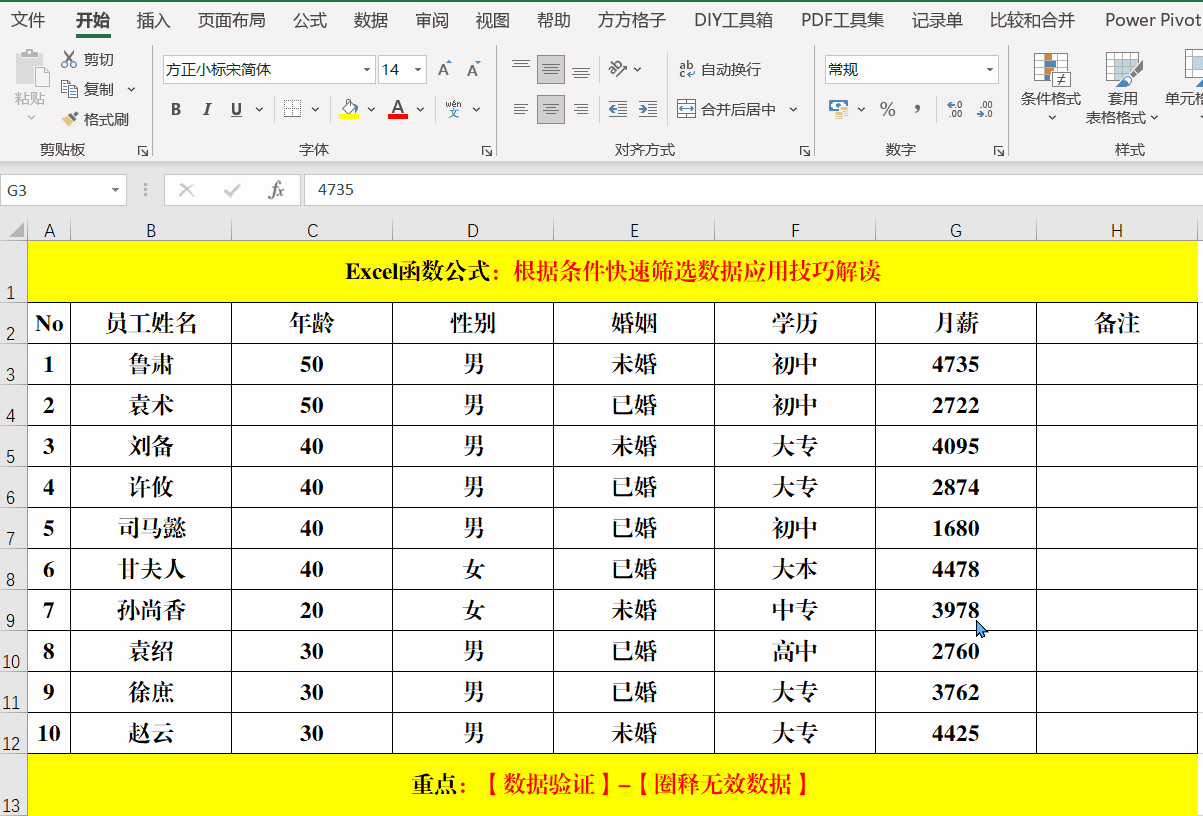Switch to the 数据 (Data) tab
This screenshot has width=1203, height=816.
(x=371, y=20)
